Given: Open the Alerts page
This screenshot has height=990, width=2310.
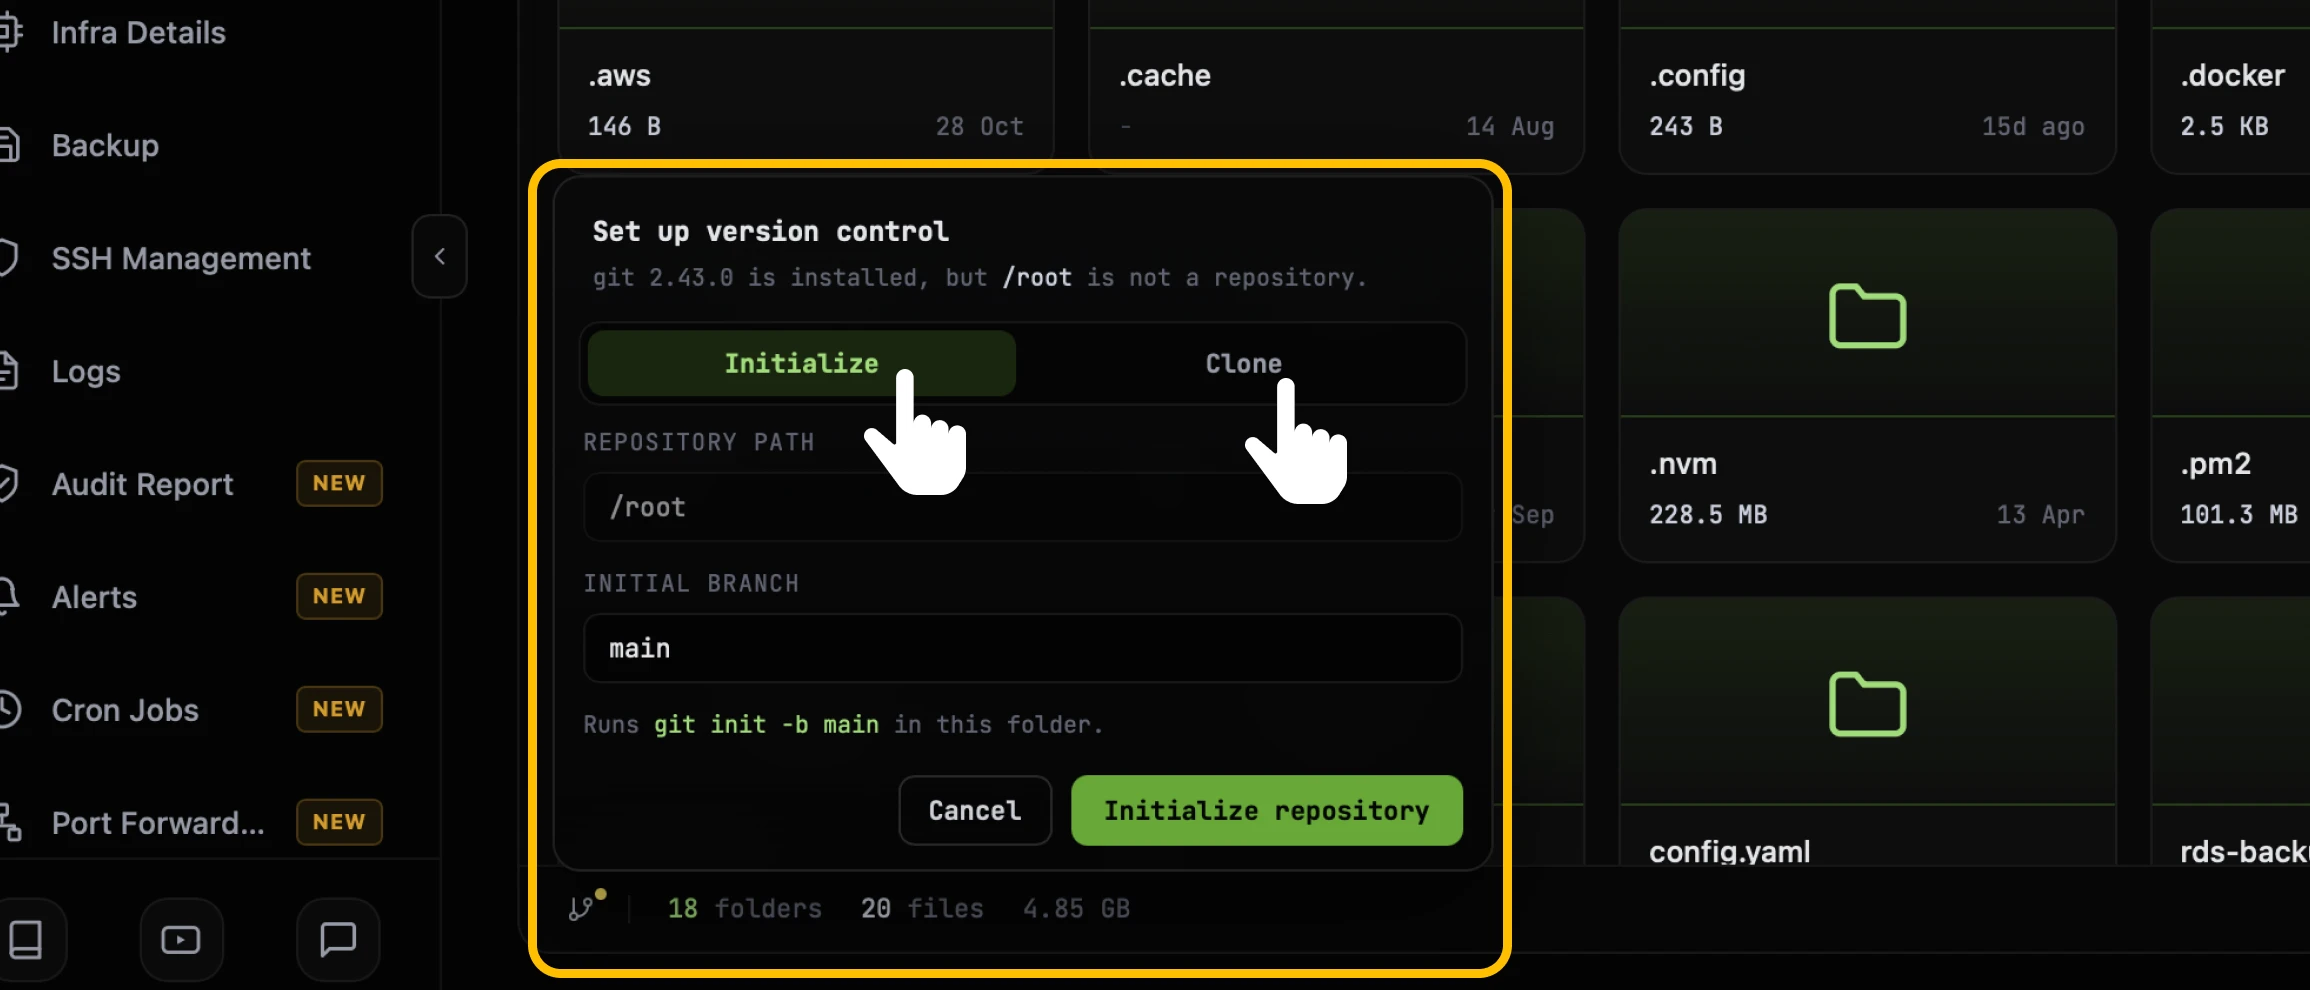Looking at the screenshot, I should (94, 598).
